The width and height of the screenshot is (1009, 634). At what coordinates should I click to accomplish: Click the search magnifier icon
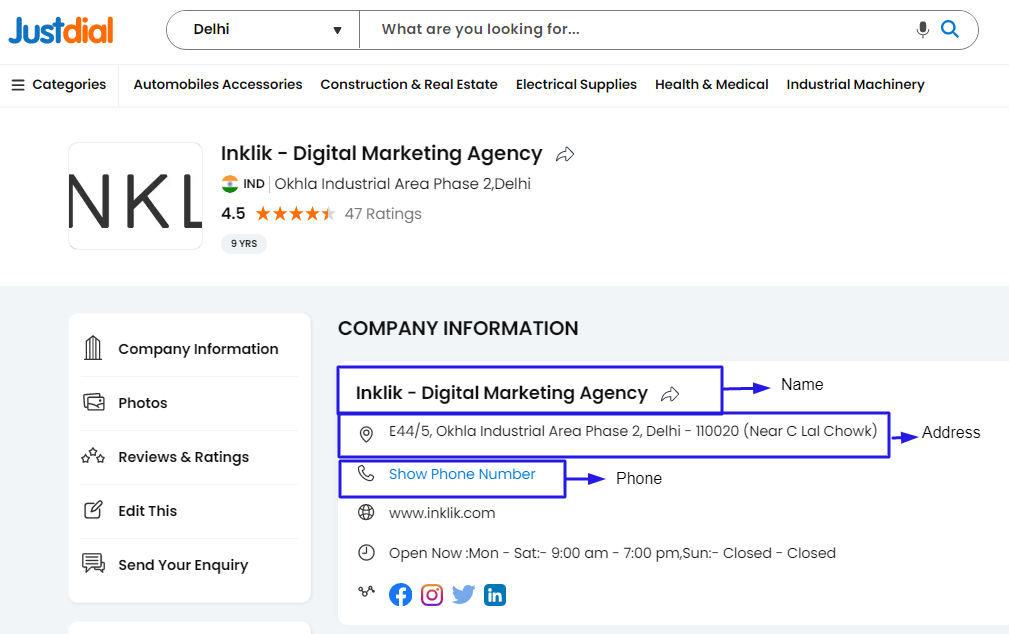(x=949, y=29)
